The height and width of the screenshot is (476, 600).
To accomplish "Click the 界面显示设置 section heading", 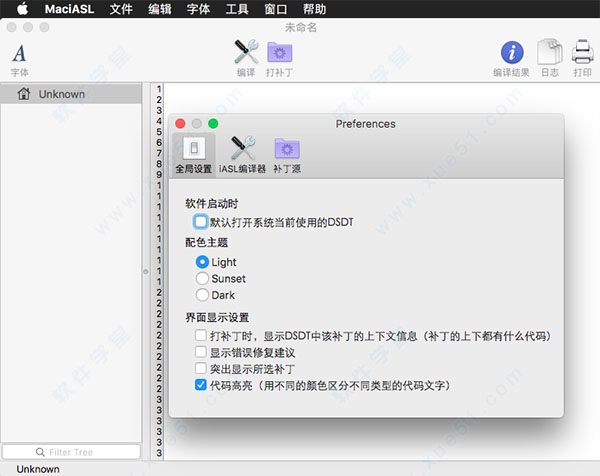I will coord(217,318).
